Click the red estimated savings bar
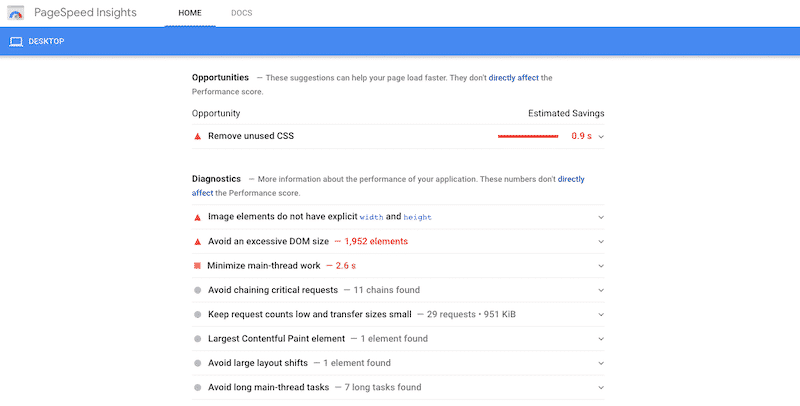Viewport: 800px width, 406px height. pos(528,136)
